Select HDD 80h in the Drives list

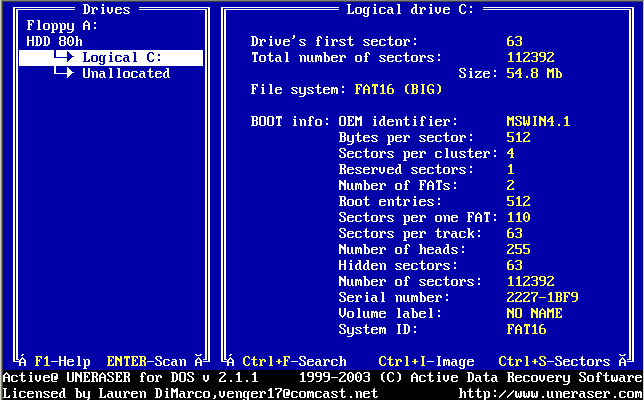point(54,41)
